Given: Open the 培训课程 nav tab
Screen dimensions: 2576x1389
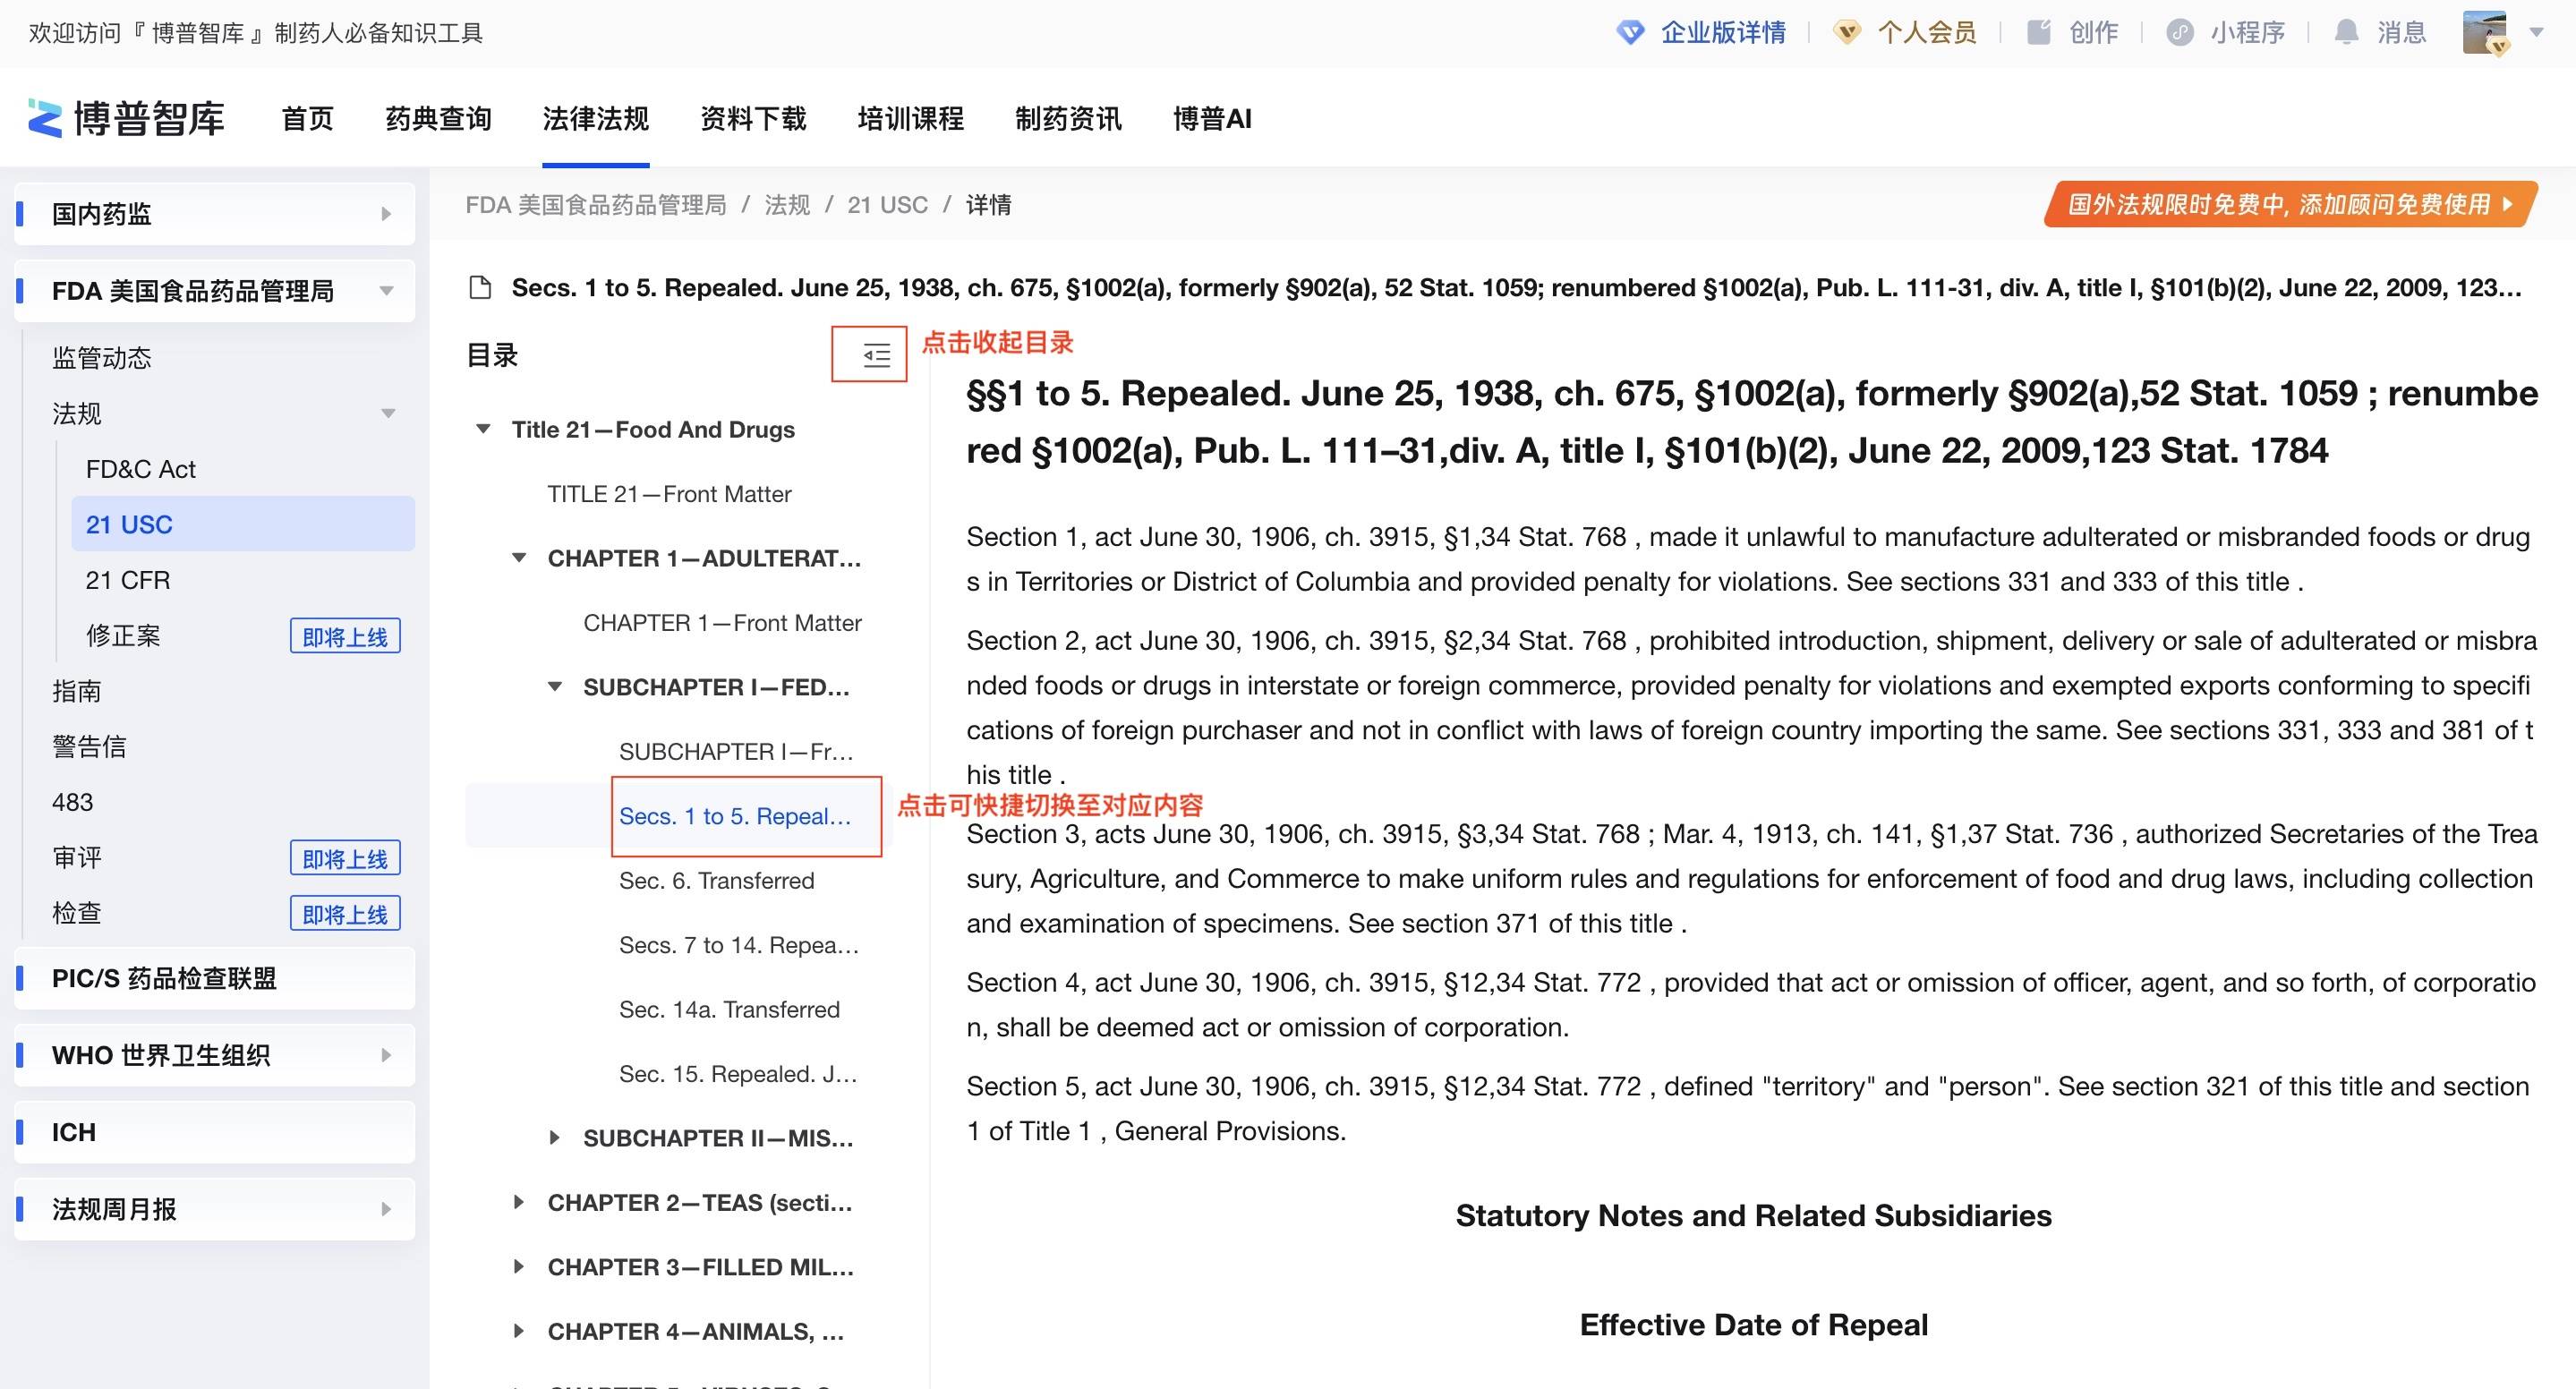Looking at the screenshot, I should [x=911, y=119].
